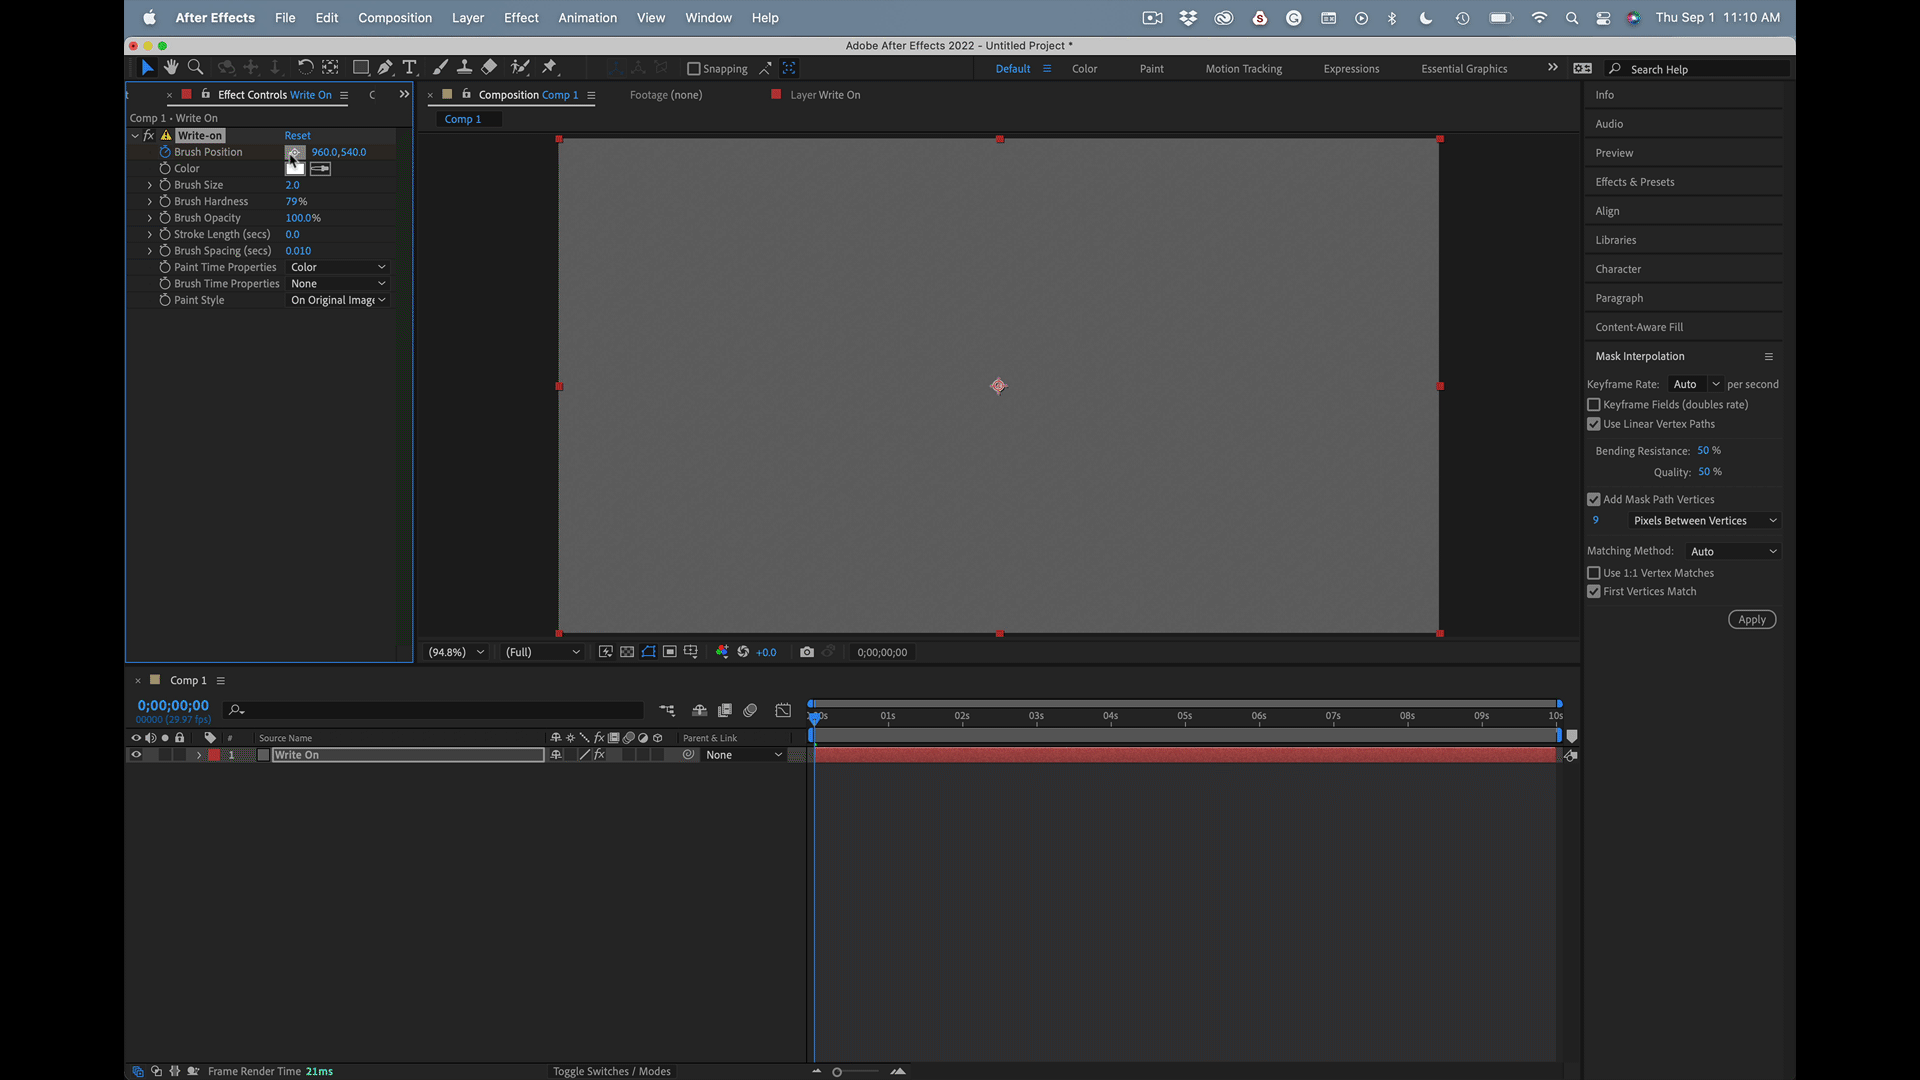Screen dimensions: 1920x1080
Task: Click the Apply button in Mask Interpolation
Action: (1751, 620)
